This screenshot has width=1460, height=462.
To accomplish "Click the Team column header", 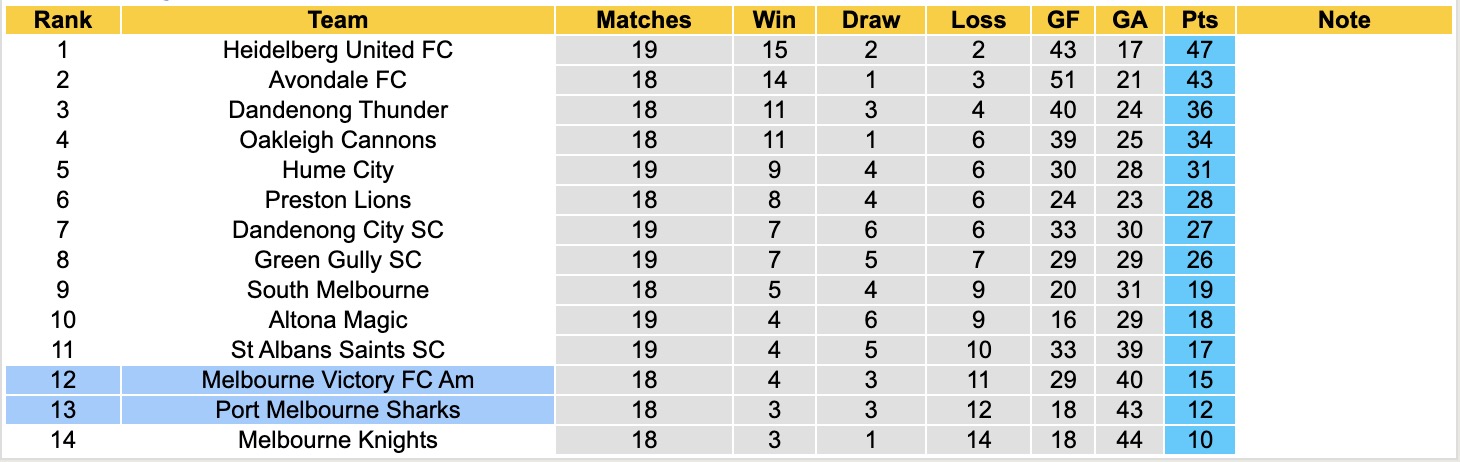I will (x=337, y=20).
